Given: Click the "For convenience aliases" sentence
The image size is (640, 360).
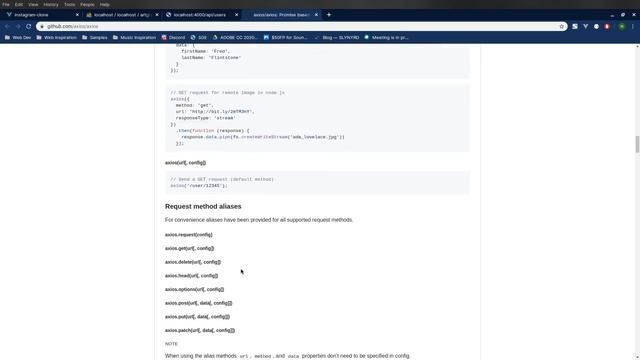Looking at the screenshot, I should click(x=259, y=220).
